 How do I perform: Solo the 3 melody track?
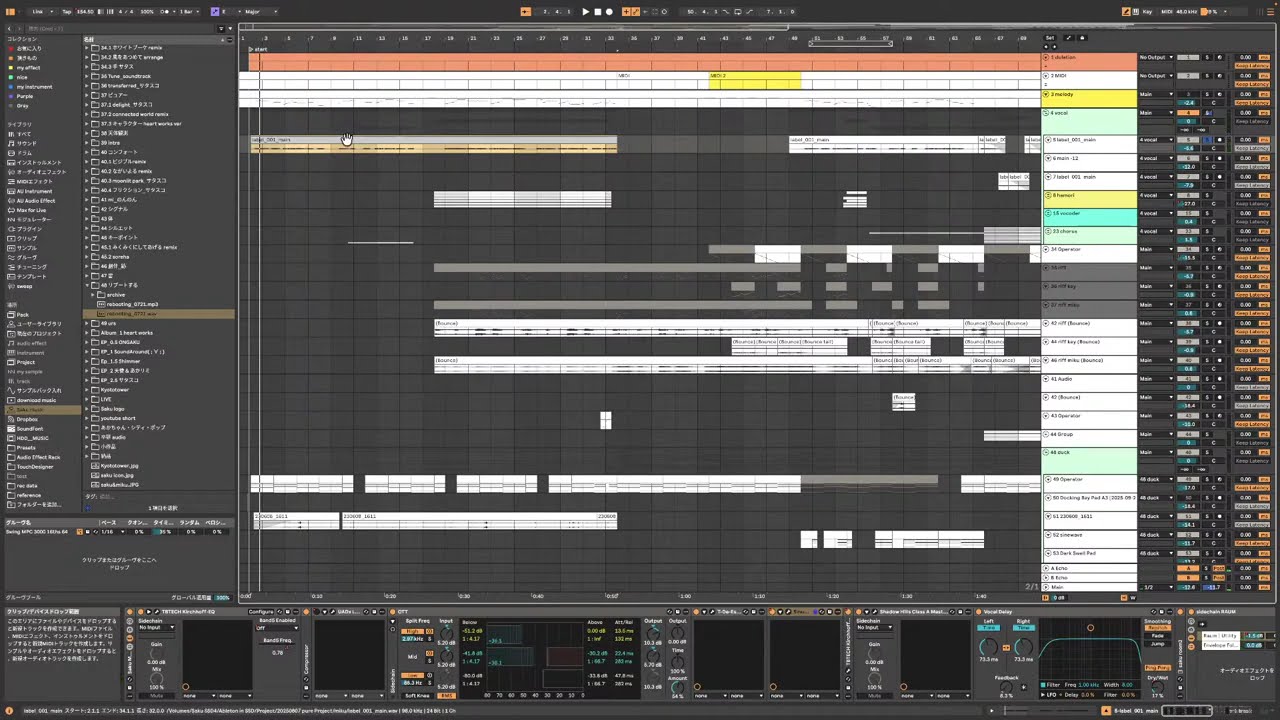1207,94
